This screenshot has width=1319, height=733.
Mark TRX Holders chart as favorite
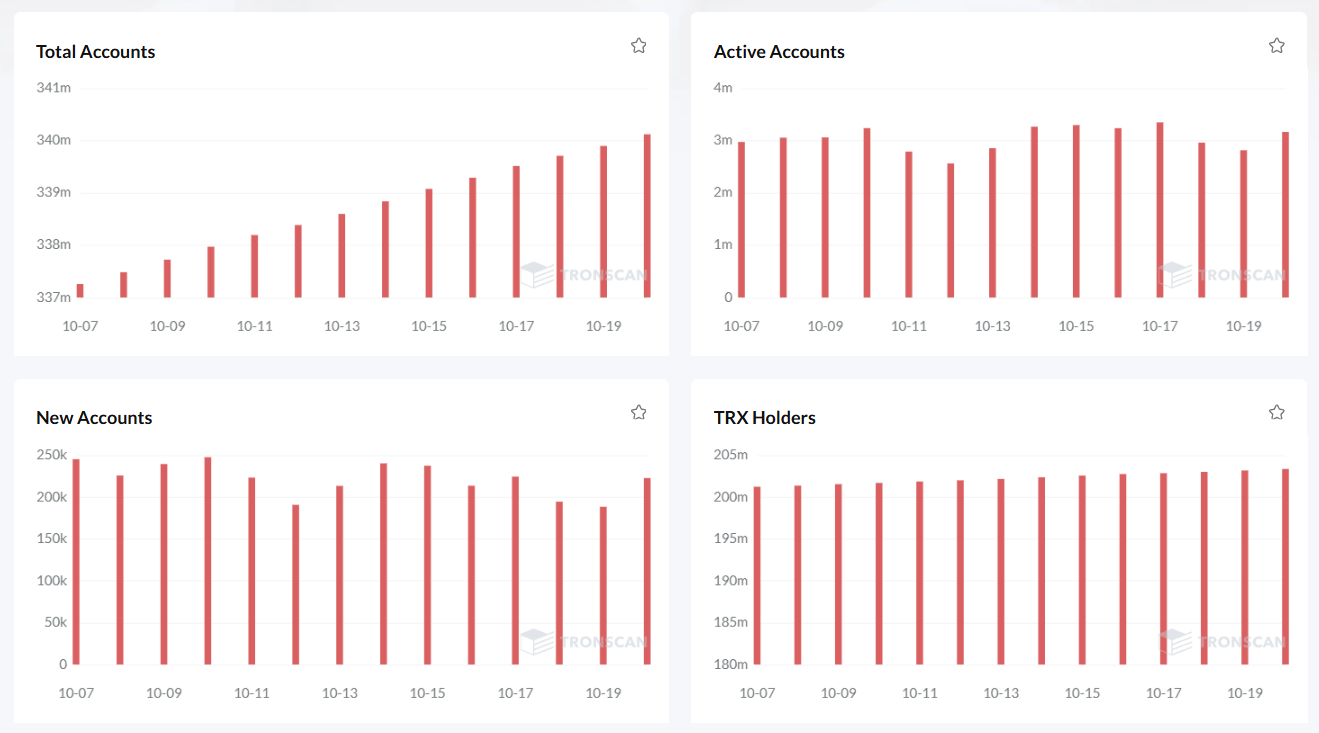tap(1276, 412)
